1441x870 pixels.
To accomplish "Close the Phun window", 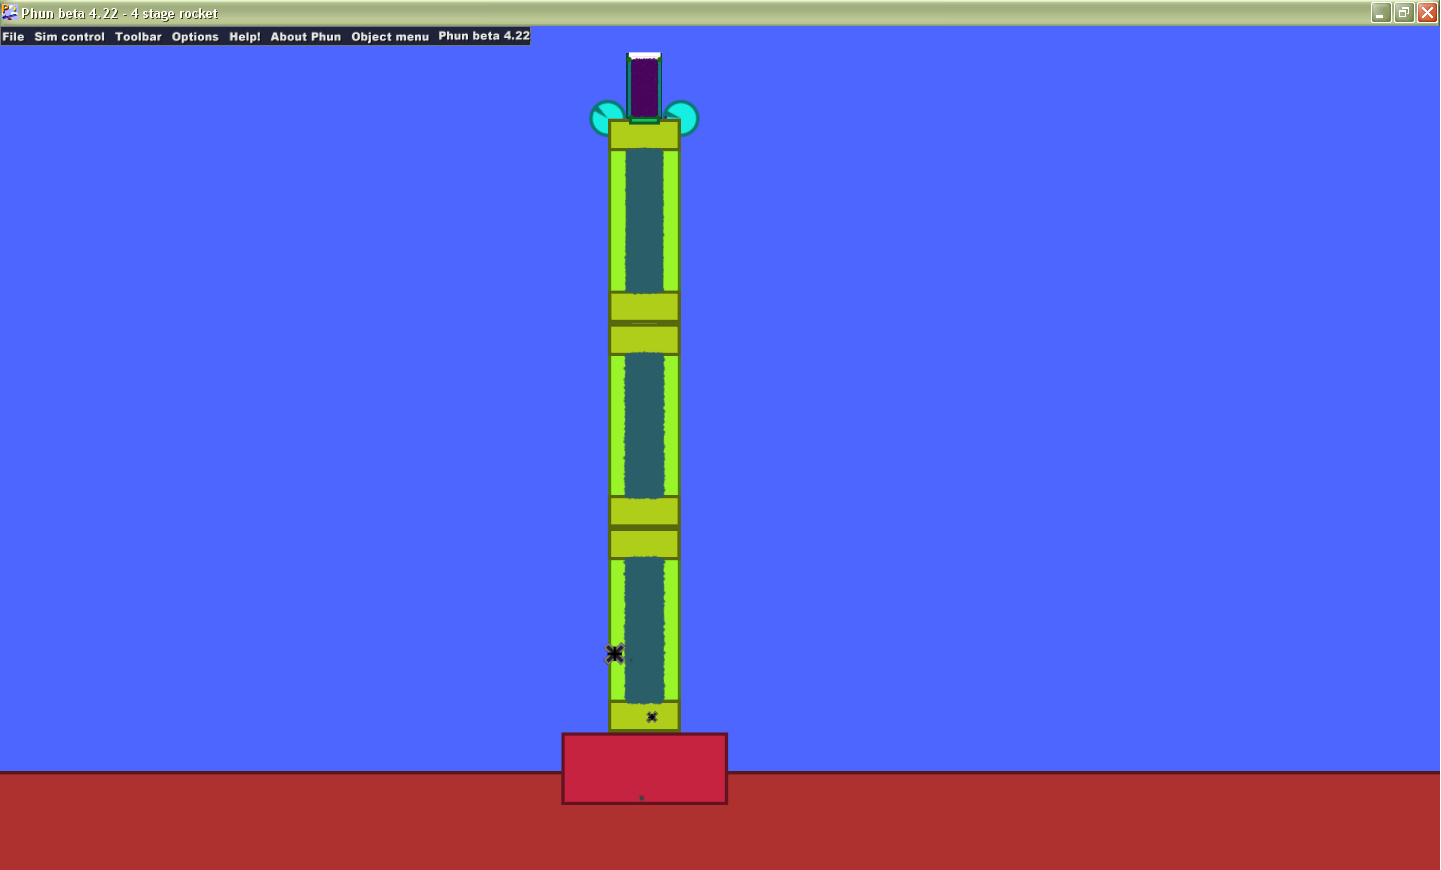I will click(1427, 12).
